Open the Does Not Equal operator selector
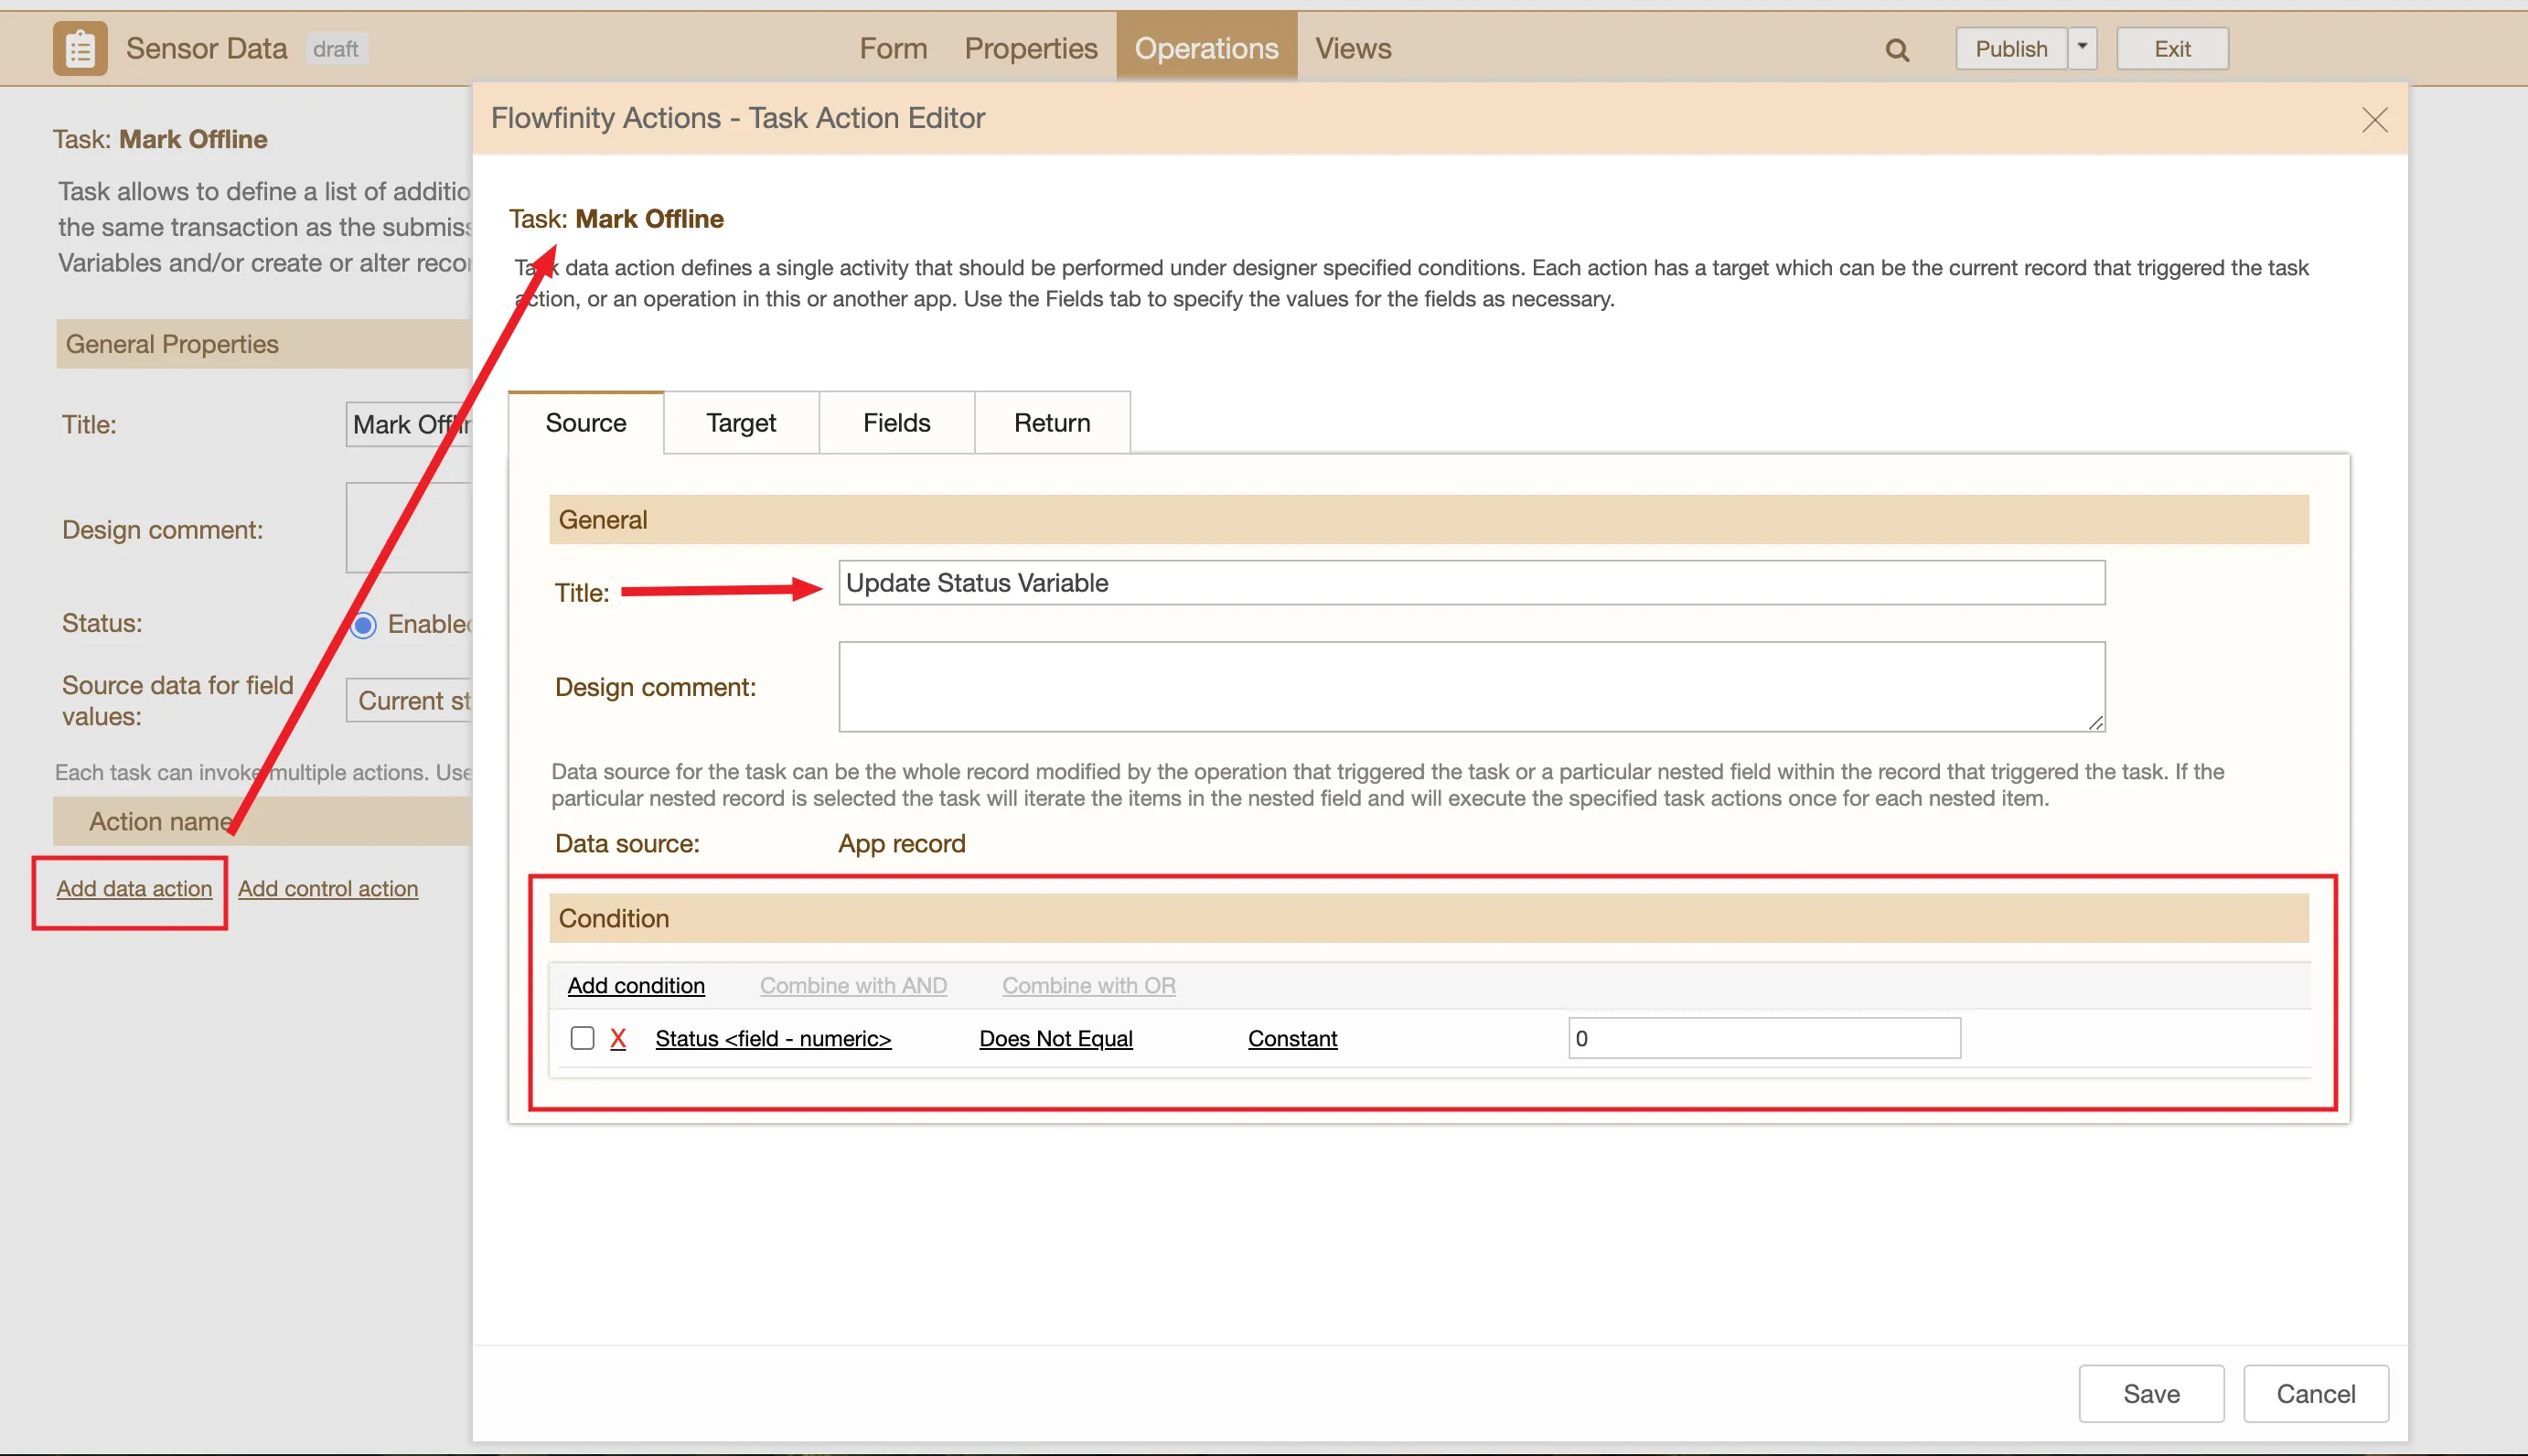 [x=1055, y=1039]
